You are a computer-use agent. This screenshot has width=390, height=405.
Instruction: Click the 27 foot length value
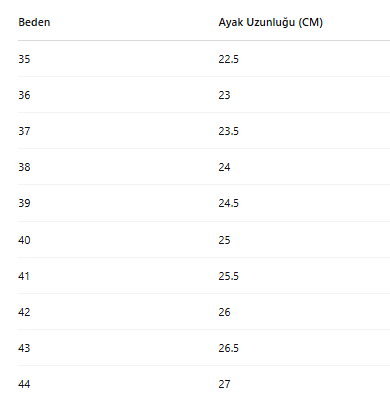(224, 384)
